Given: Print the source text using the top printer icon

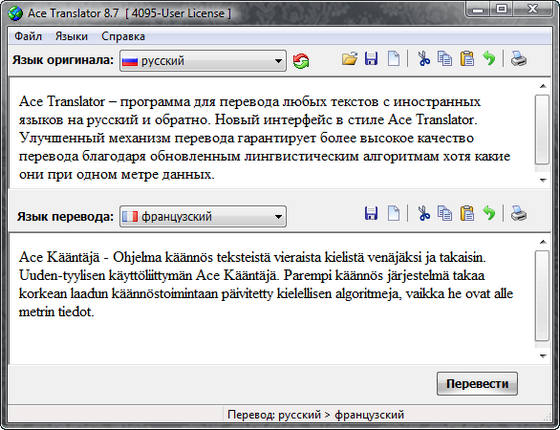Looking at the screenshot, I should (x=518, y=58).
